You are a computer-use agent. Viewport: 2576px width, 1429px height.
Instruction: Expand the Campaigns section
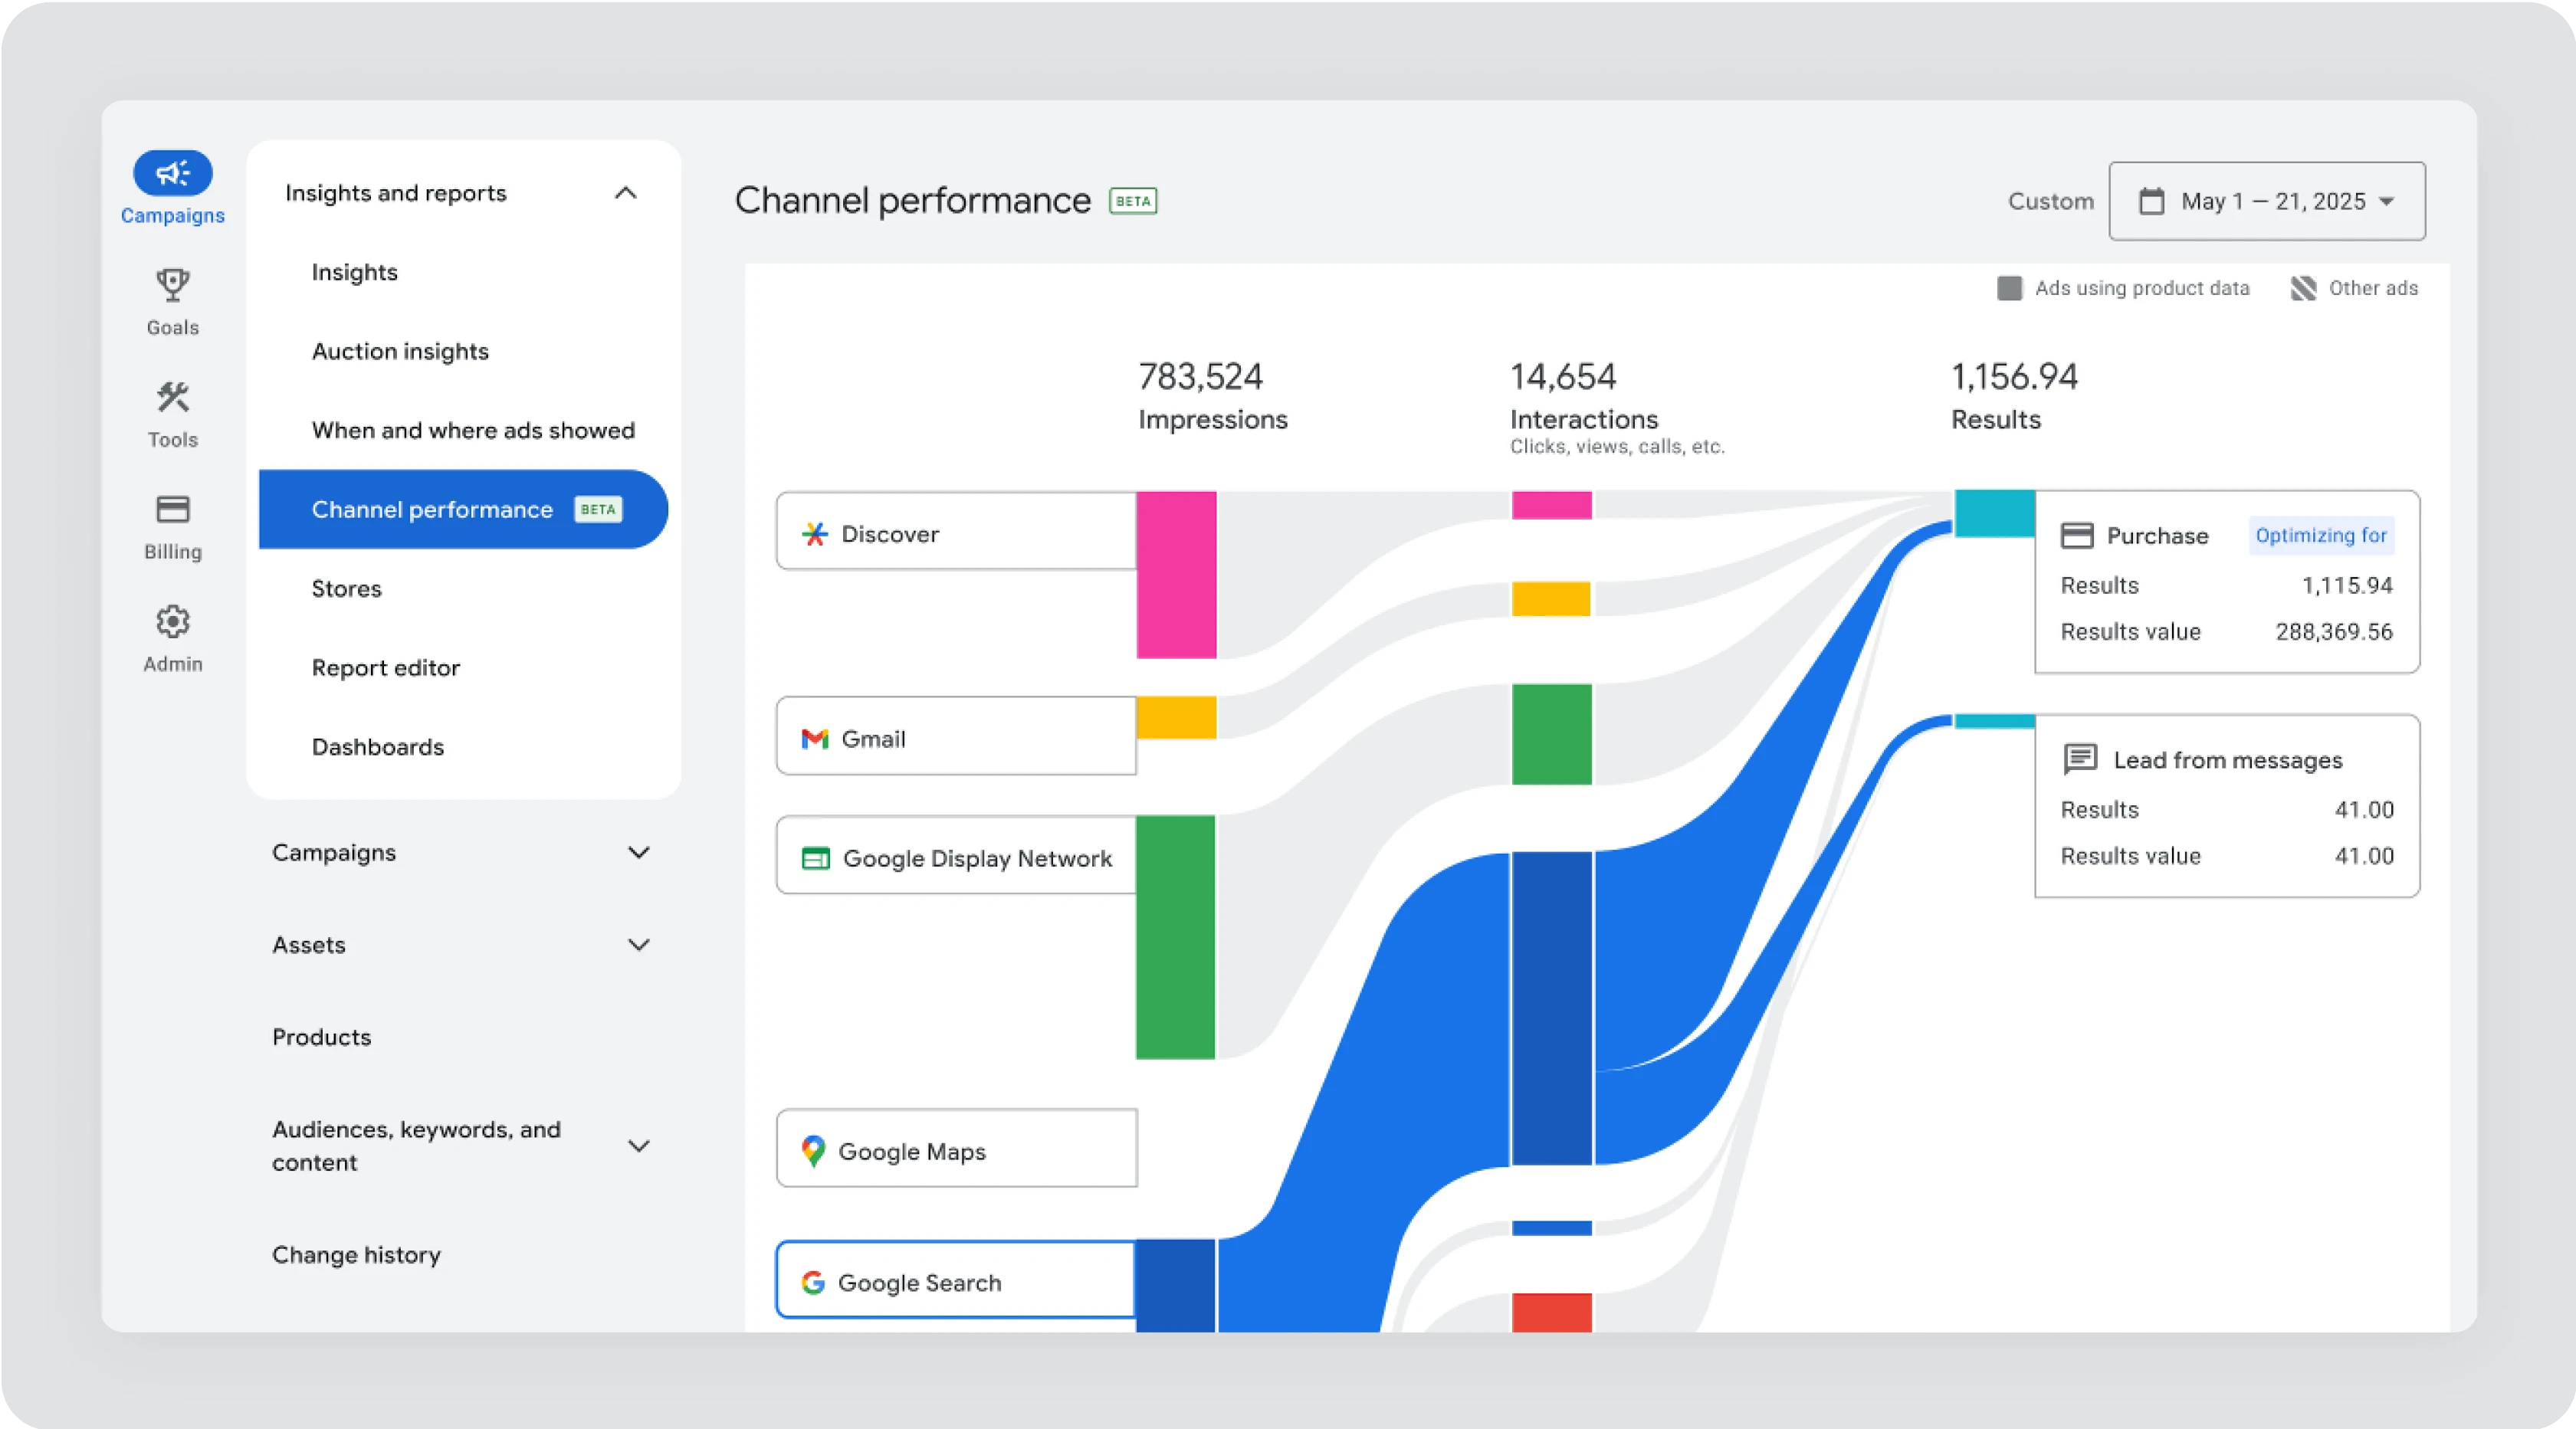(x=638, y=853)
